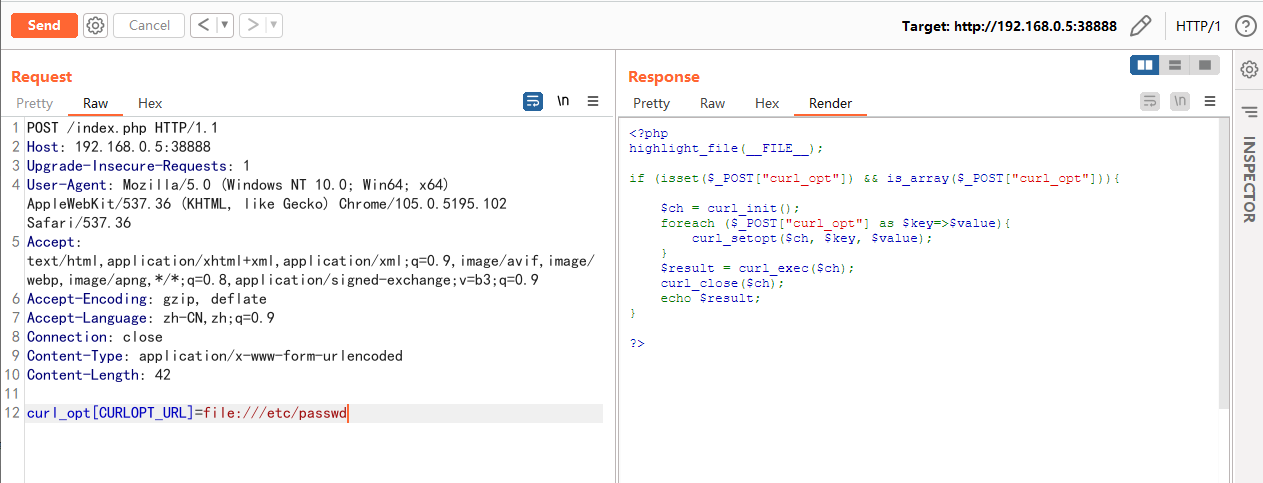Edit target with the pencil icon

pos(1140,26)
